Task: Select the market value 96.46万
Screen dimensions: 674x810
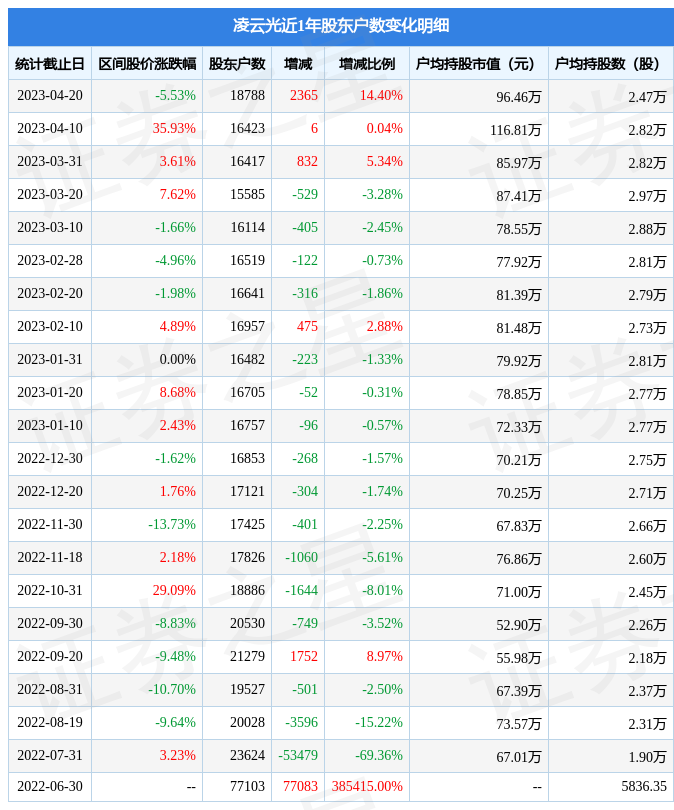Action: point(519,97)
